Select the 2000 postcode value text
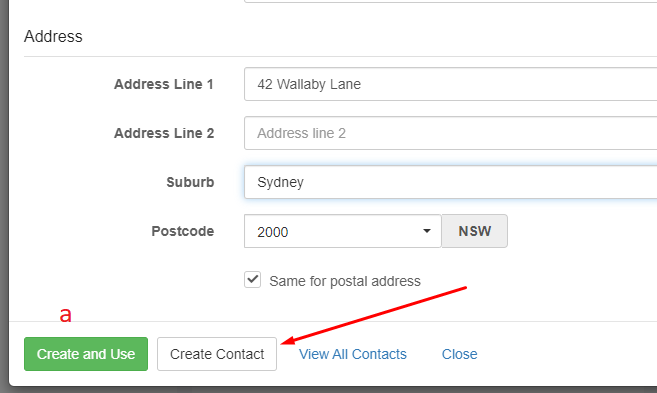Image resolution: width=657 pixels, height=393 pixels. (273, 232)
